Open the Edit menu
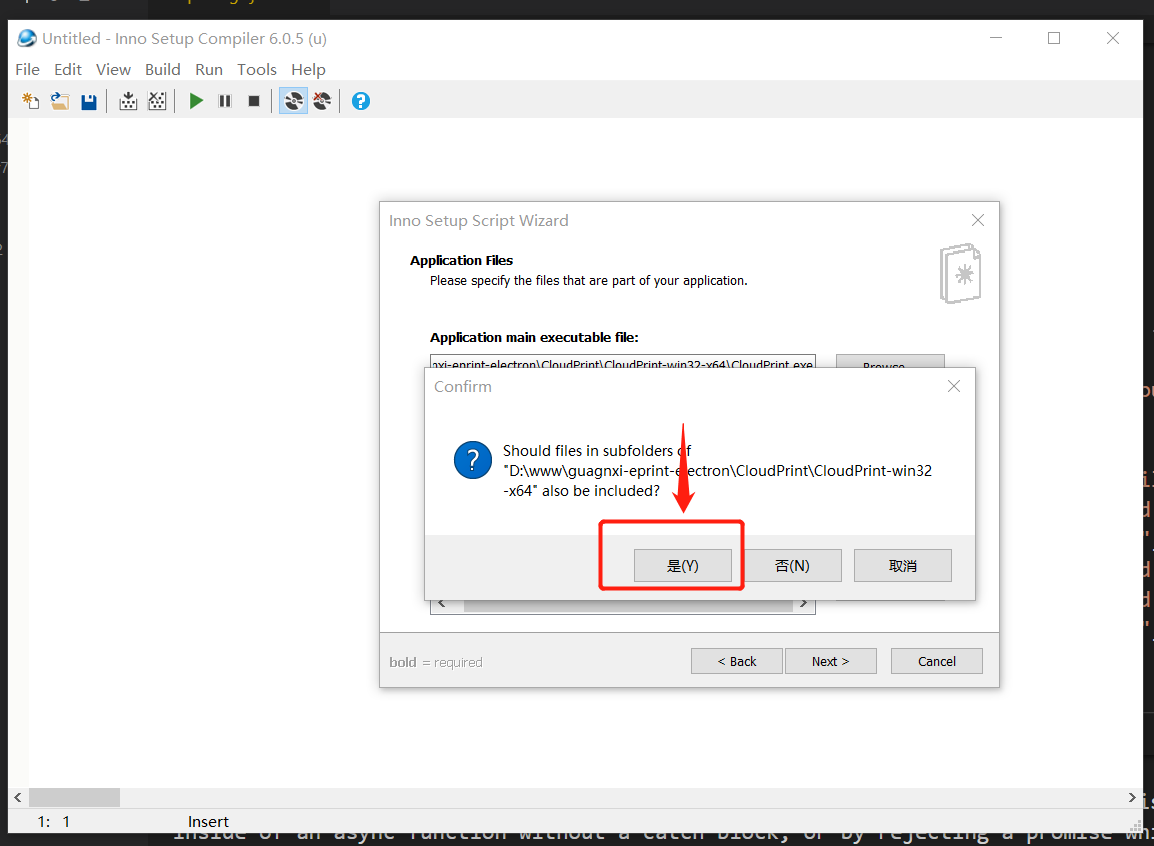1154x846 pixels. tap(68, 69)
